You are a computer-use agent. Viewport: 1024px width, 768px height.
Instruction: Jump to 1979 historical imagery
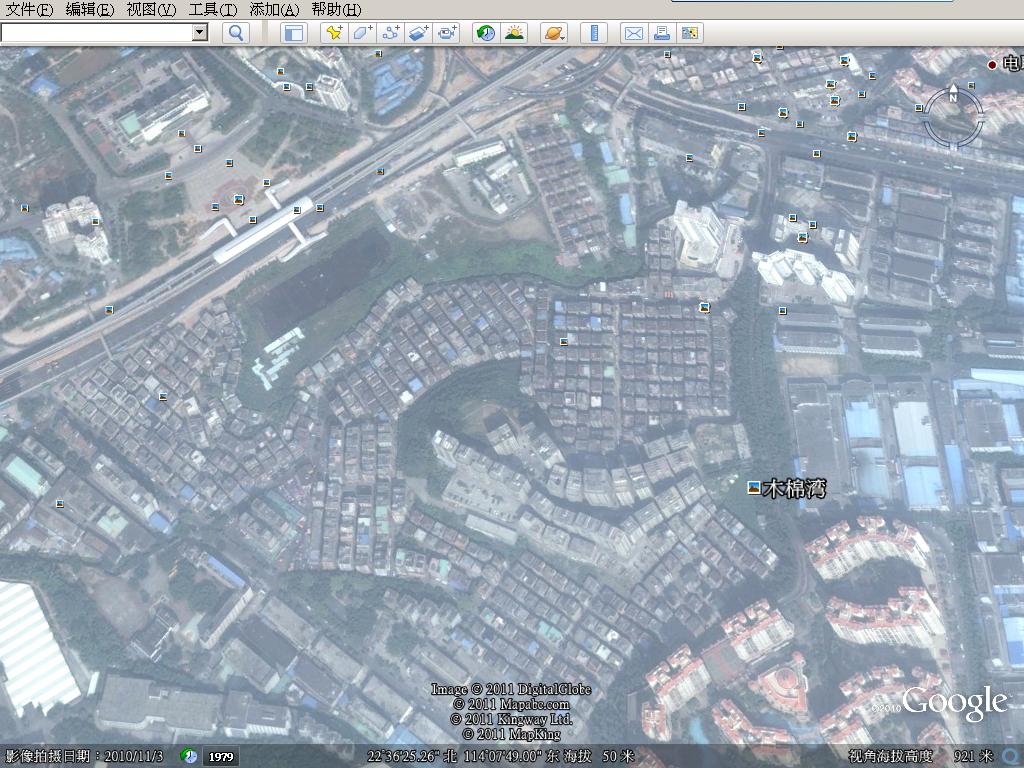point(221,756)
